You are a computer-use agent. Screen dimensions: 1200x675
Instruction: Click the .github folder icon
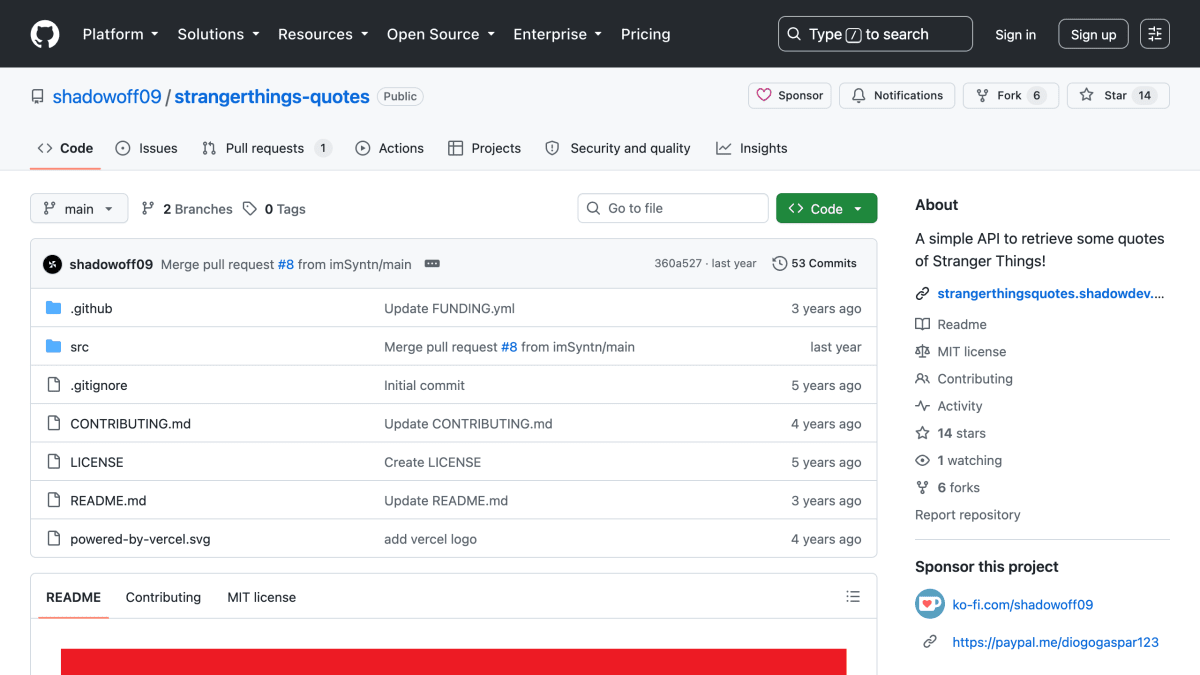click(x=54, y=308)
